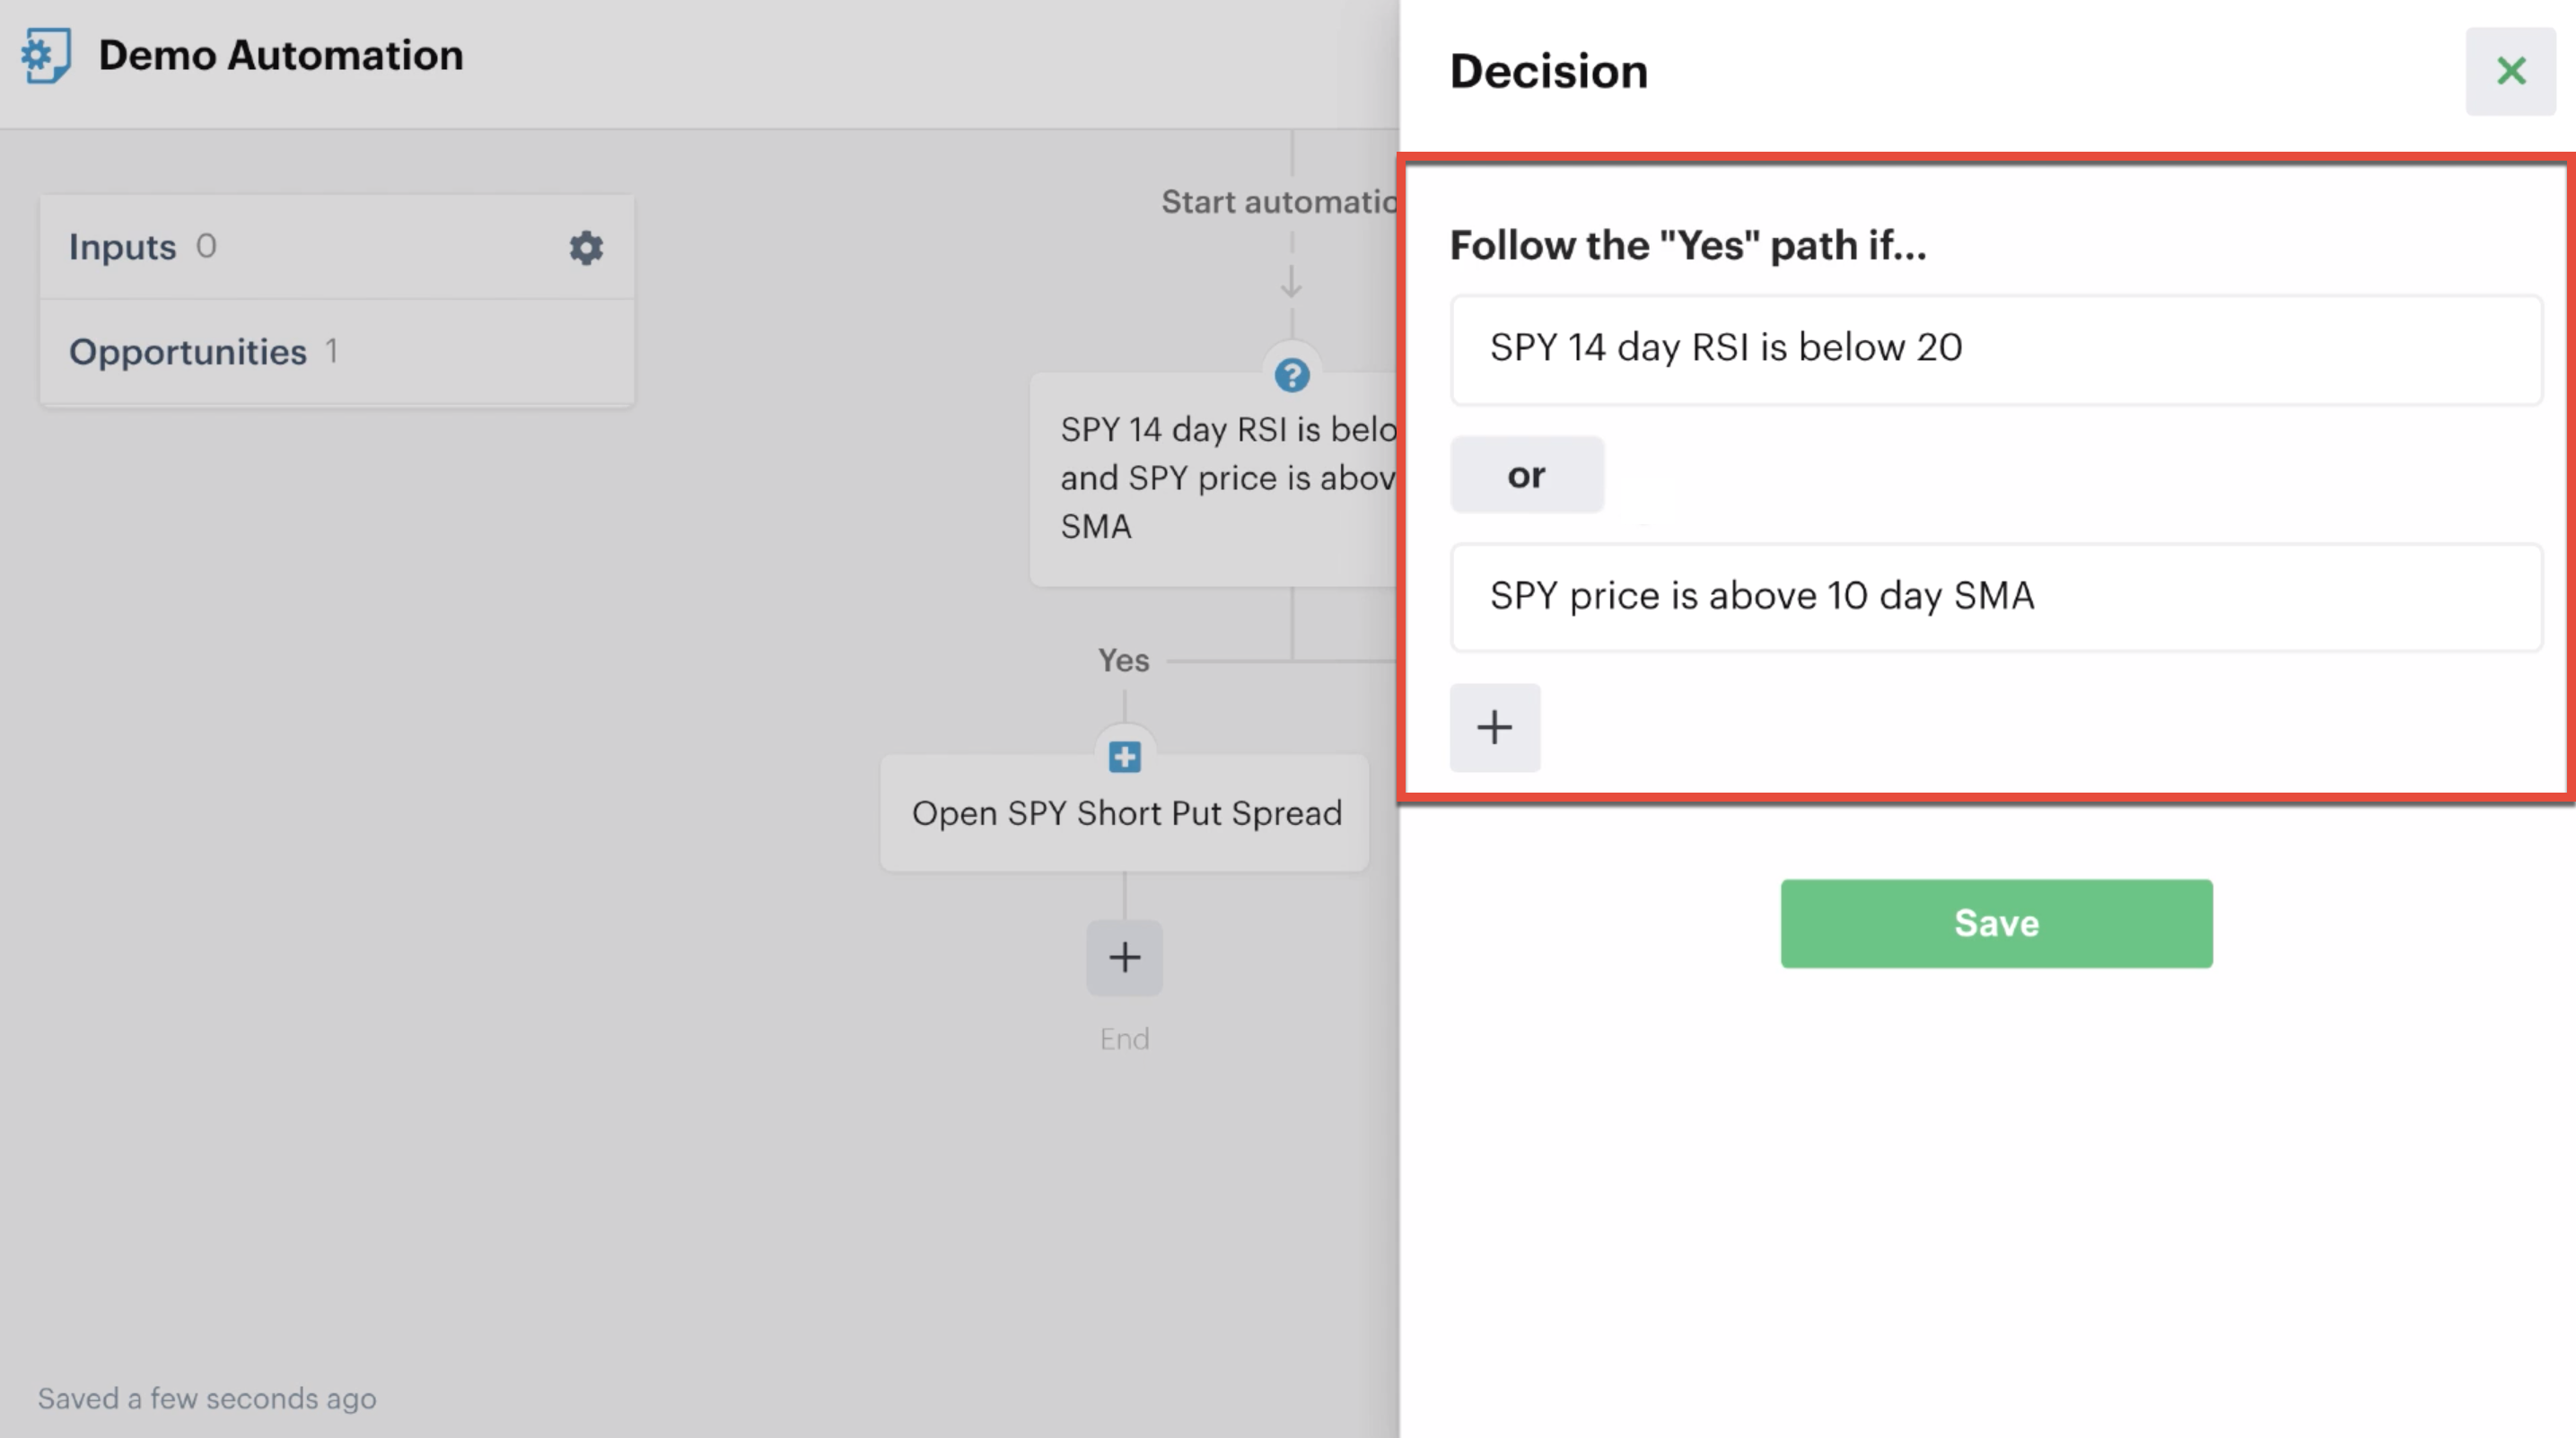This screenshot has width=2576, height=1438.
Task: Click the blue question mark decision icon
Action: pos(1291,376)
